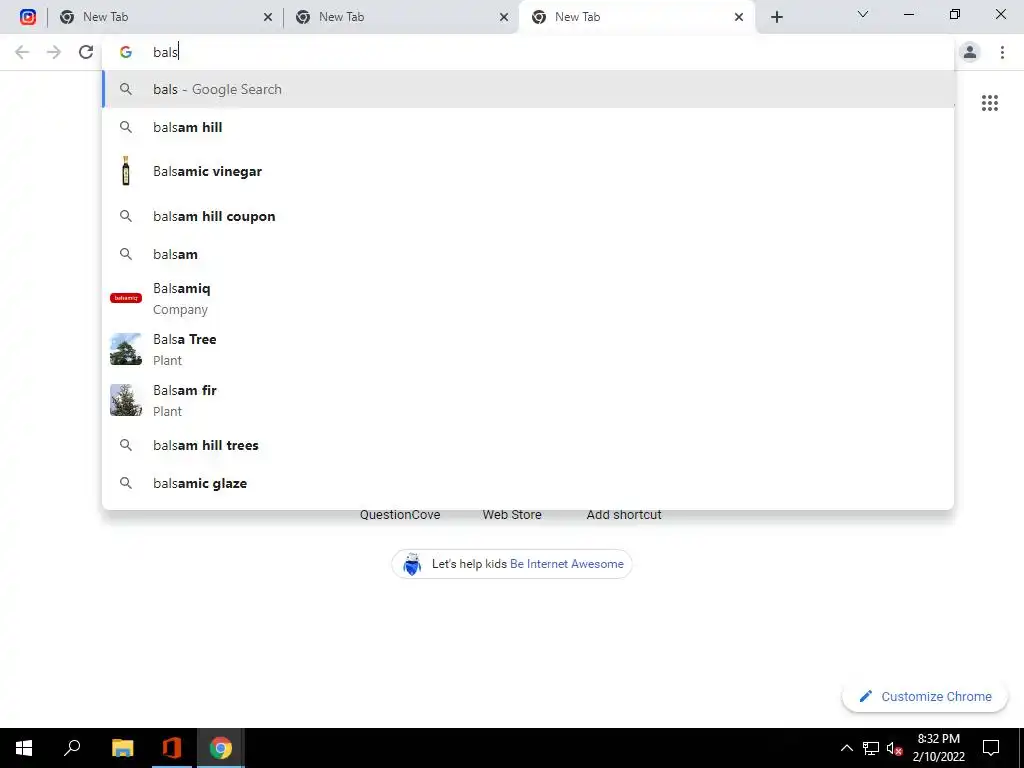Click the Google G icon in address bar
1024x768 pixels.
[126, 52]
